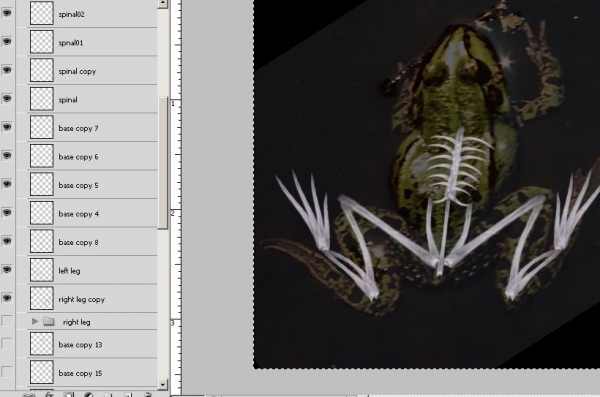Select the layer named base copy 5
Screen dimensions: 600x397
[x=78, y=185]
